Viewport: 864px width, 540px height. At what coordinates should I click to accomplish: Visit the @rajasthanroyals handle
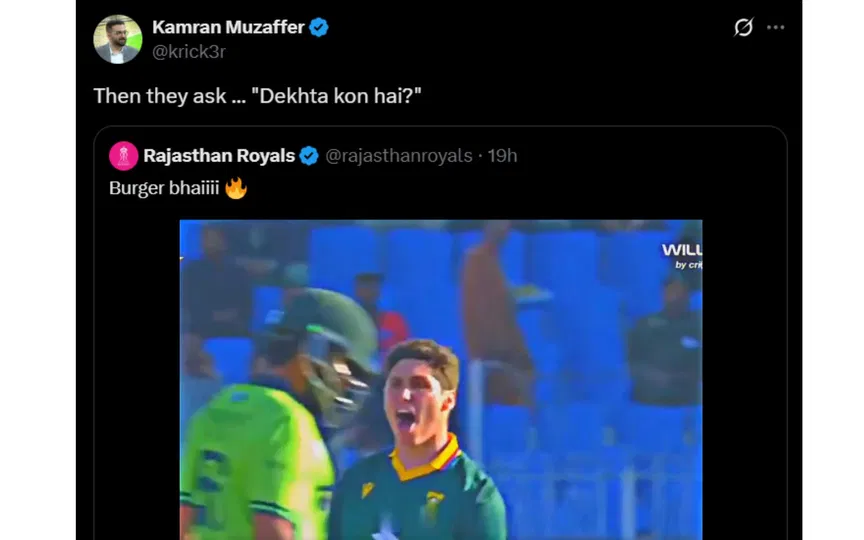pyautogui.click(x=399, y=155)
